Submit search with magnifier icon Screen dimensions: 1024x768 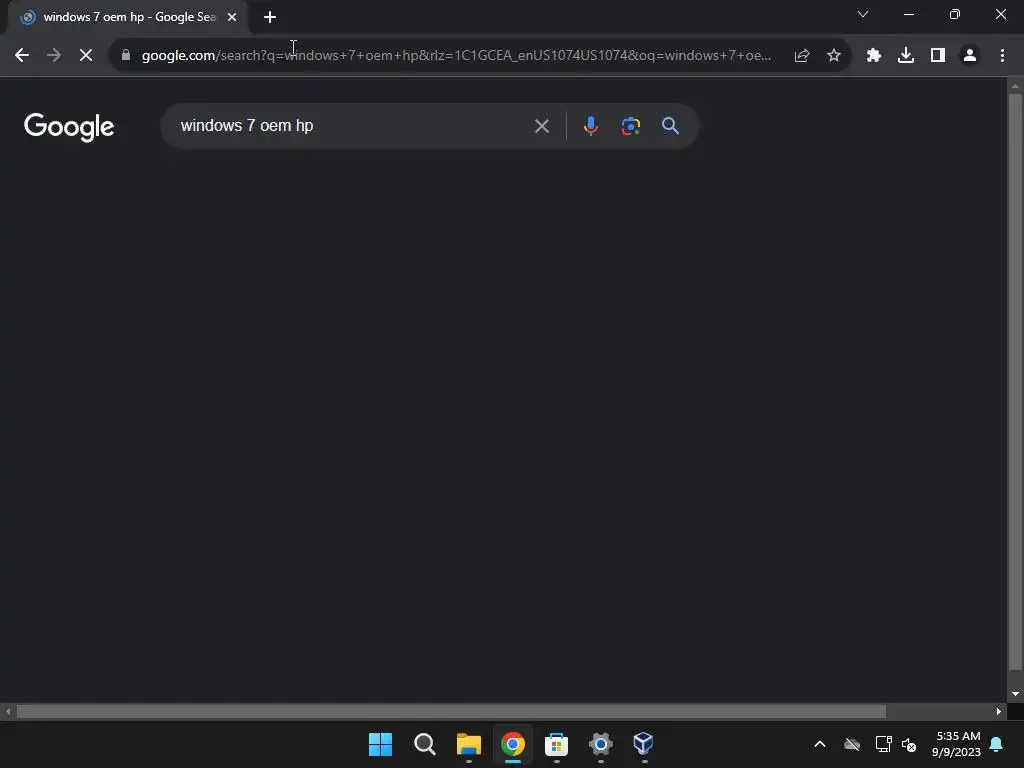(x=671, y=126)
